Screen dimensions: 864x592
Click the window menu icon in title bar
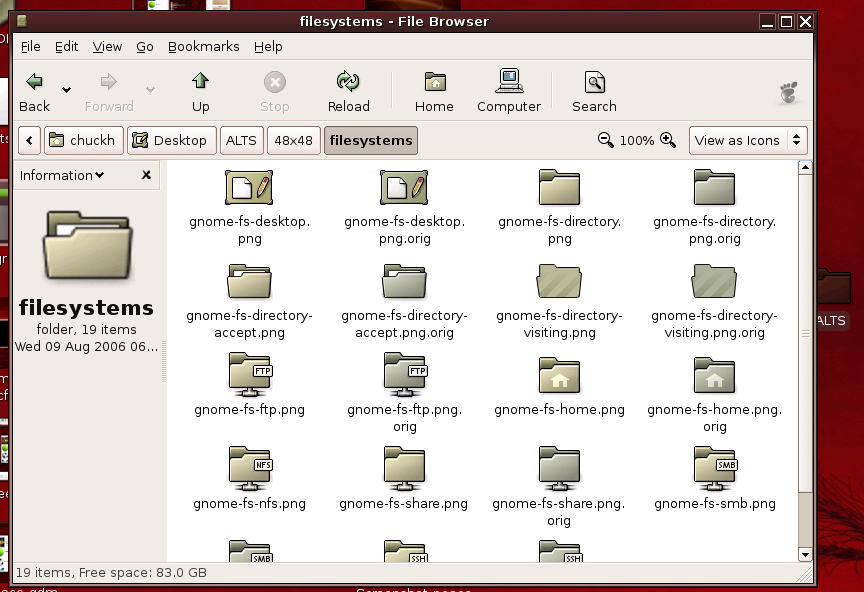coord(21,21)
